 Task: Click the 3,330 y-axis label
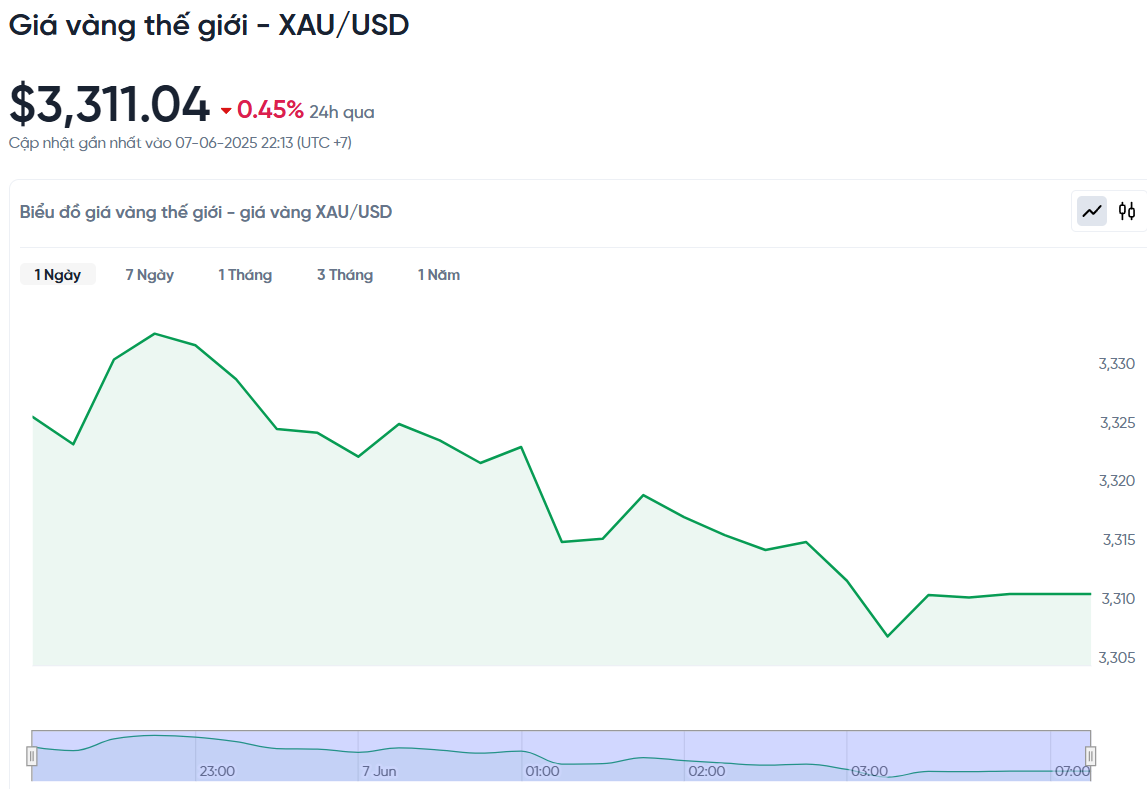[1116, 364]
